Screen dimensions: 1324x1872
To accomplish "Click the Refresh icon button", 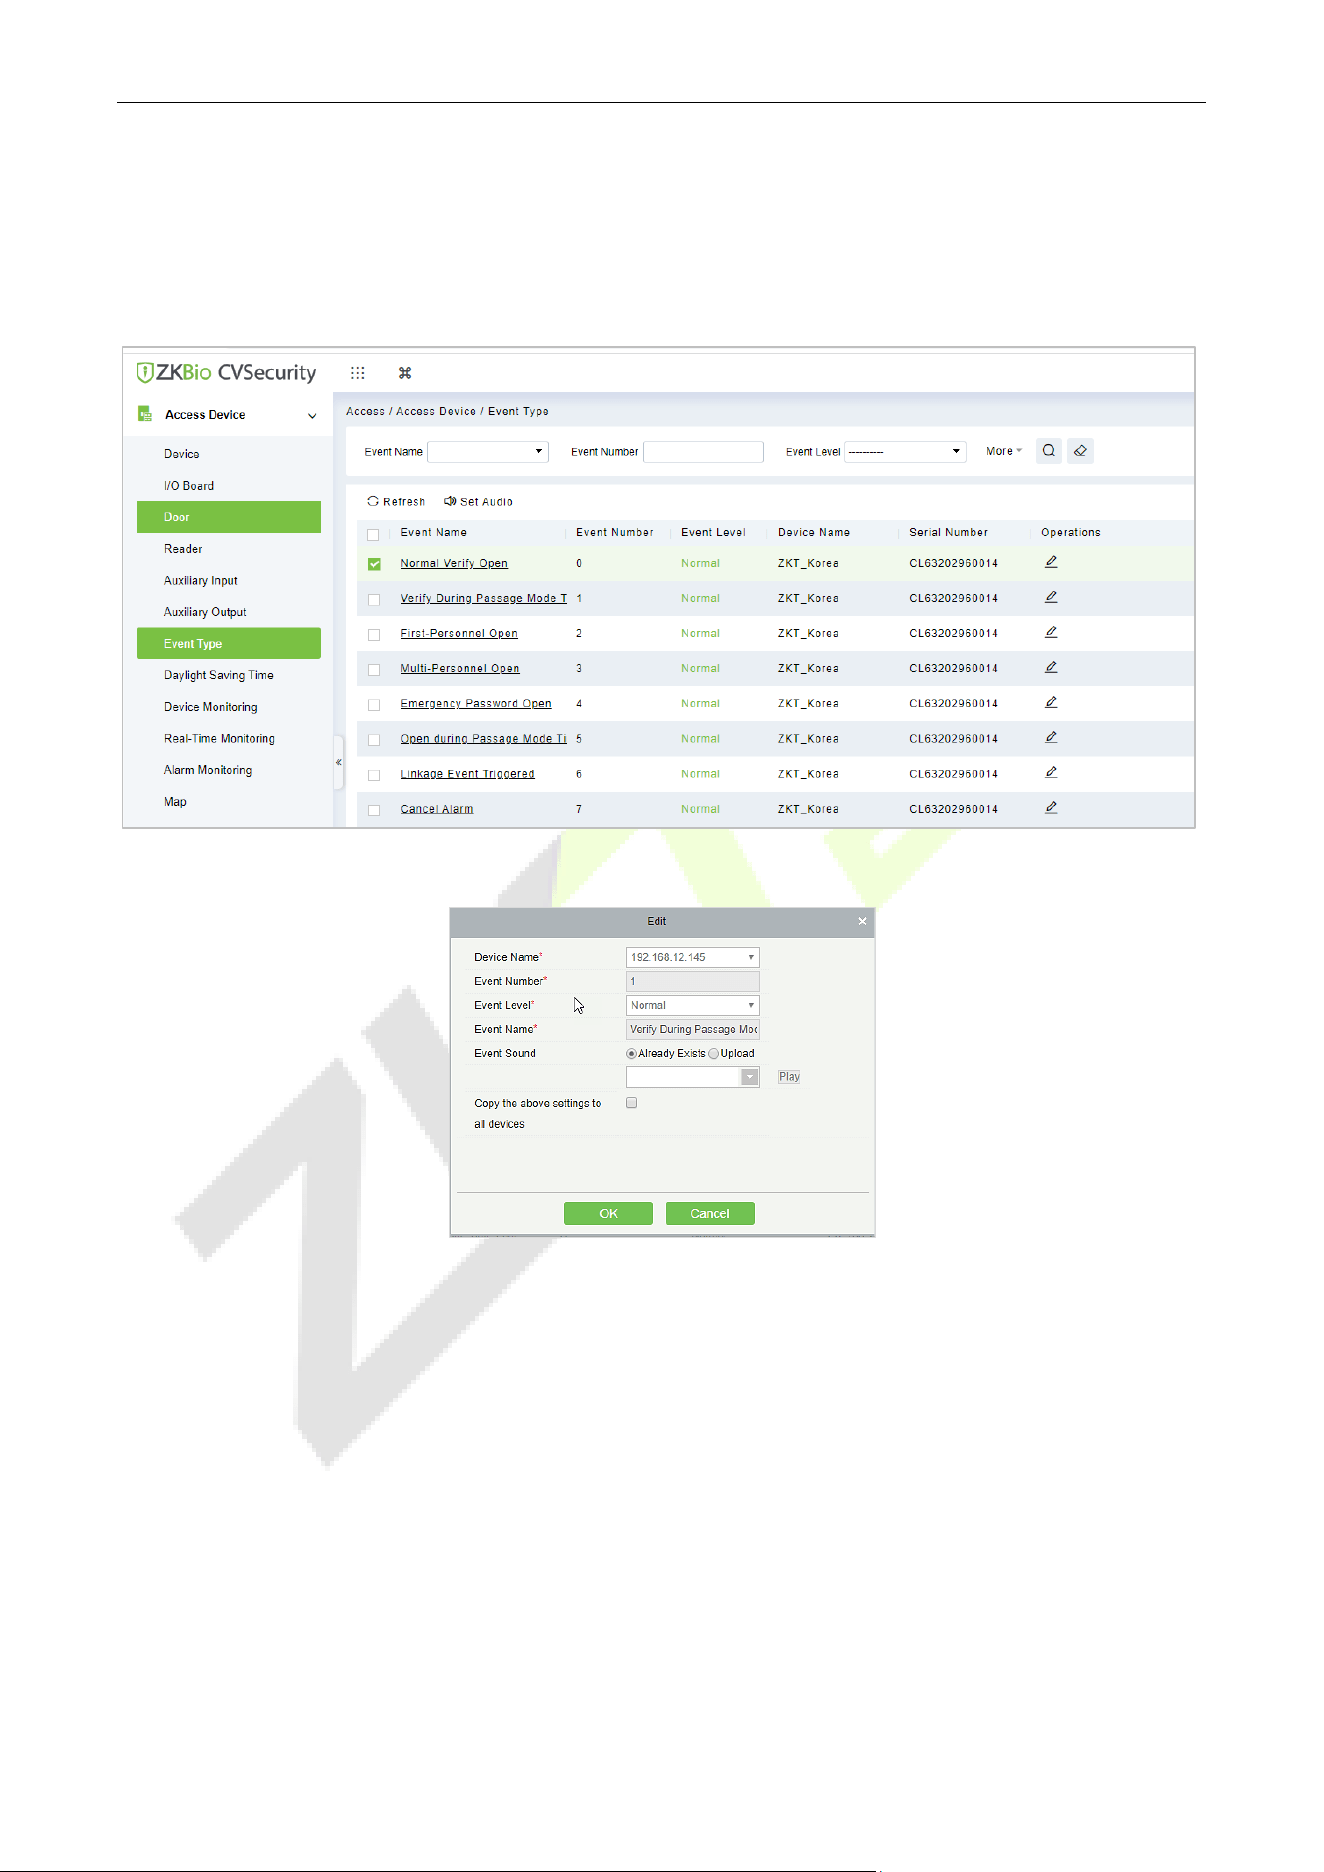I will (373, 501).
